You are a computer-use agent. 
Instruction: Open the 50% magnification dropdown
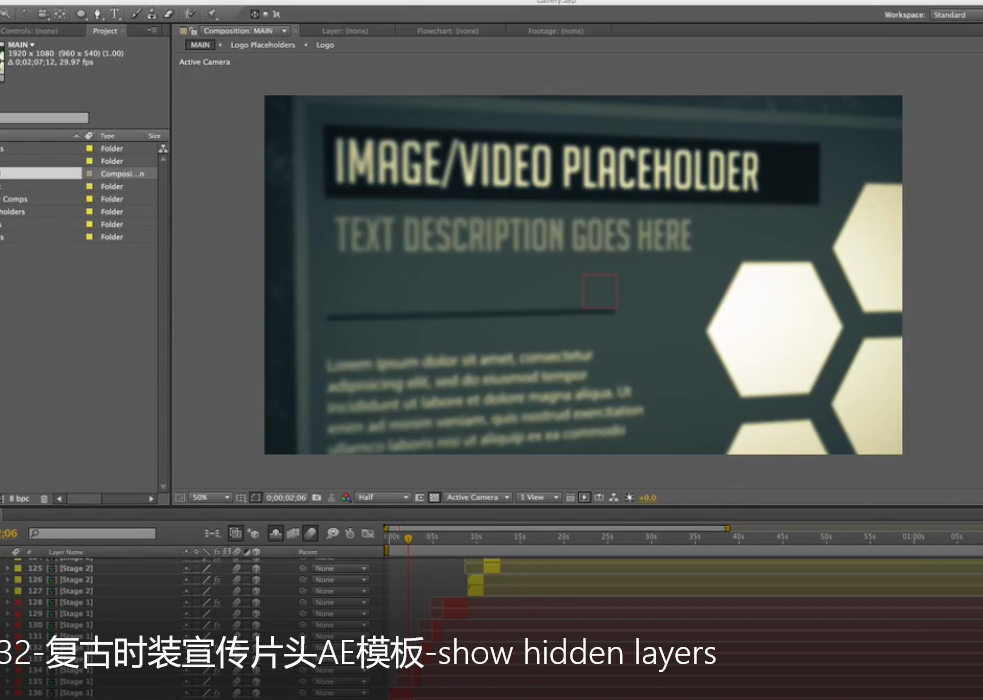pos(211,497)
